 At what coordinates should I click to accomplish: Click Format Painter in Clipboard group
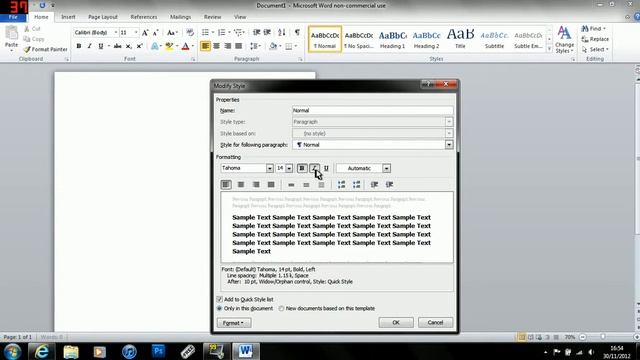pos(45,49)
